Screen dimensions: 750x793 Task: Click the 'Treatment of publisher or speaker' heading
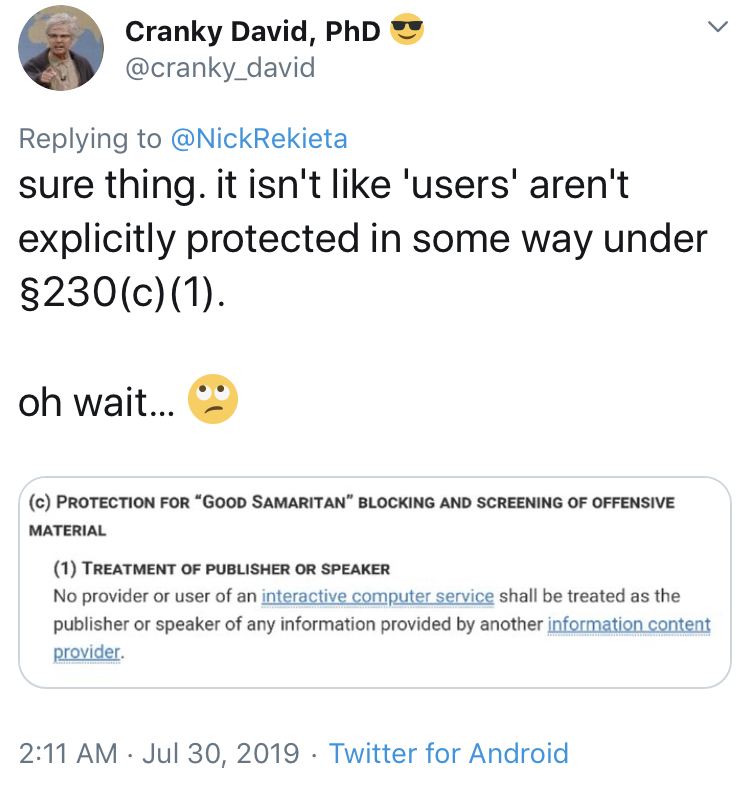point(222,568)
